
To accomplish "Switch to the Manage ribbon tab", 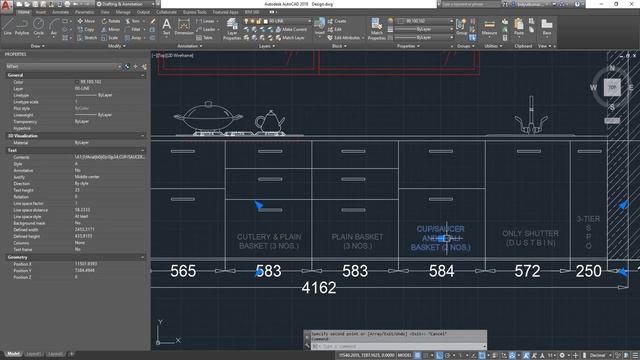I will coord(123,12).
